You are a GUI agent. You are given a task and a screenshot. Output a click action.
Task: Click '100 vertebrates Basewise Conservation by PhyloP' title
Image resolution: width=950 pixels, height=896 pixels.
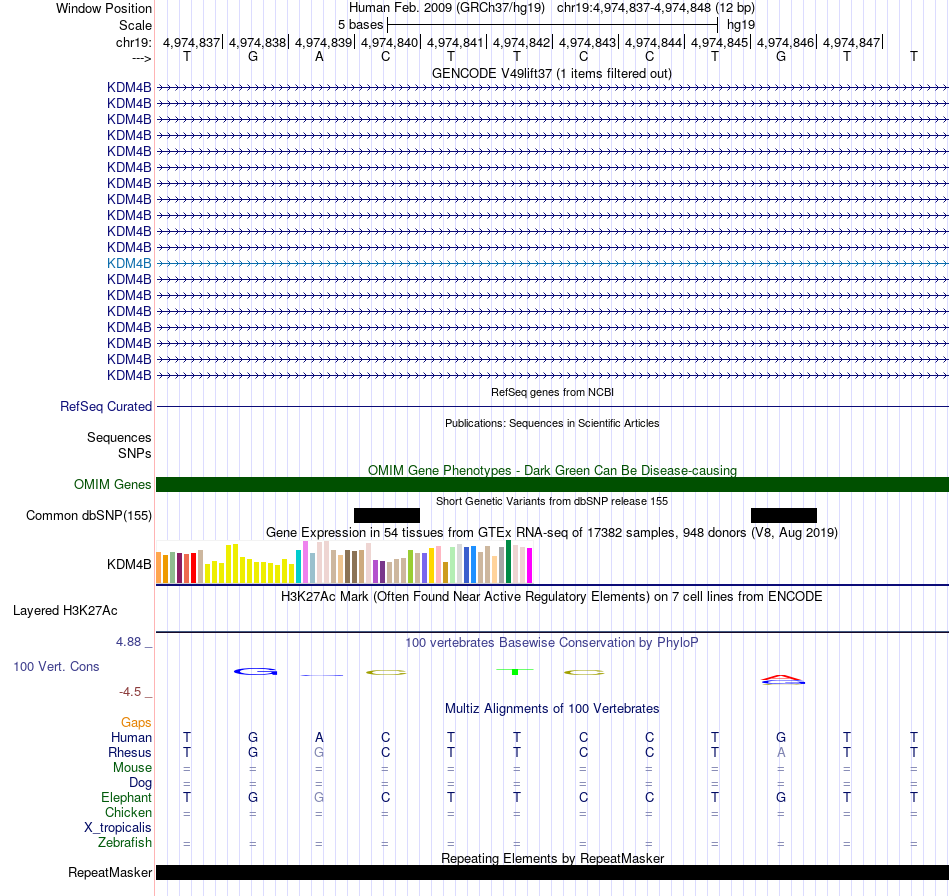click(x=552, y=642)
